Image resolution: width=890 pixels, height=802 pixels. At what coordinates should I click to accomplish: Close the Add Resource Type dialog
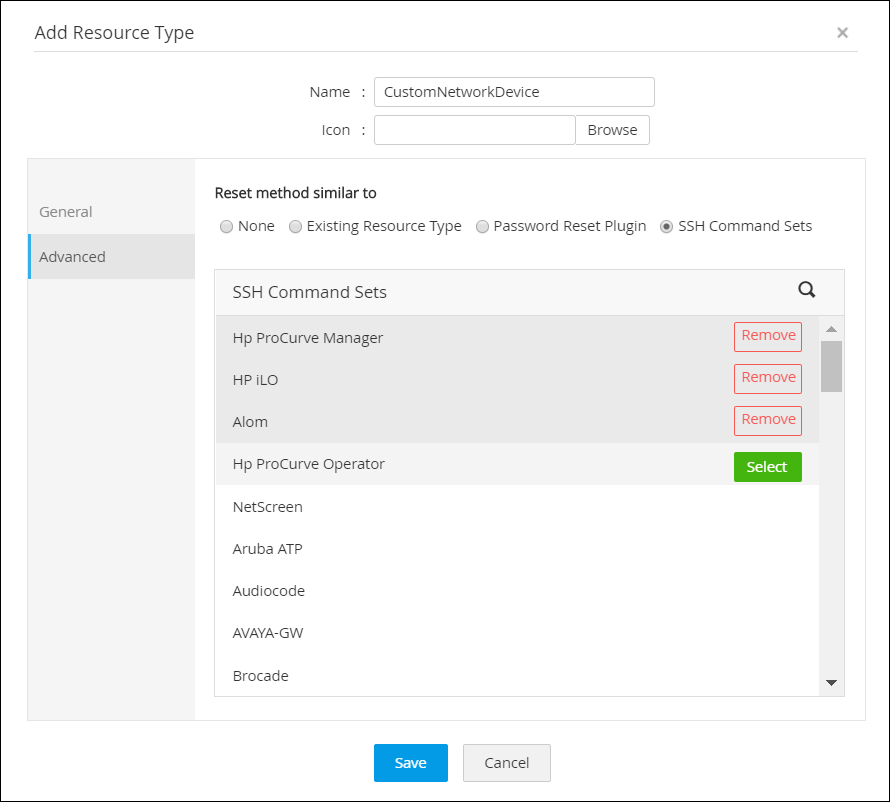(842, 33)
